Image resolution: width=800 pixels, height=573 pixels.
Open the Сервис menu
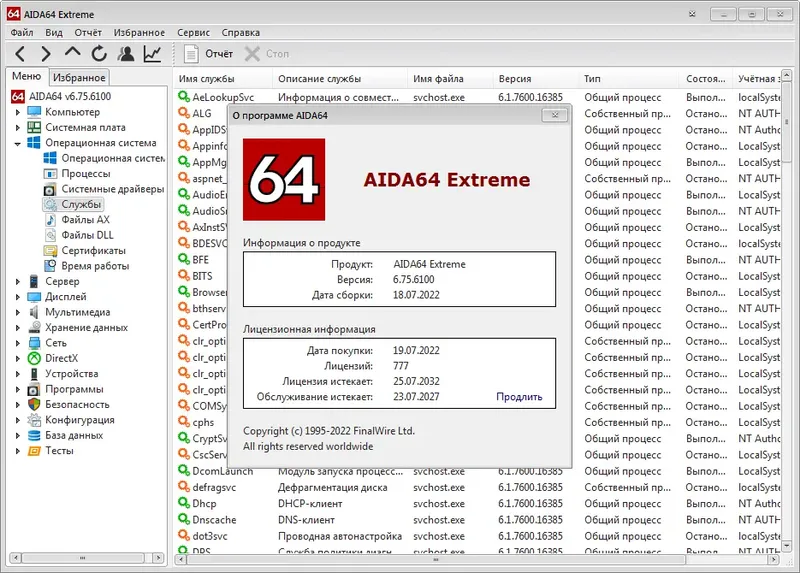(193, 32)
